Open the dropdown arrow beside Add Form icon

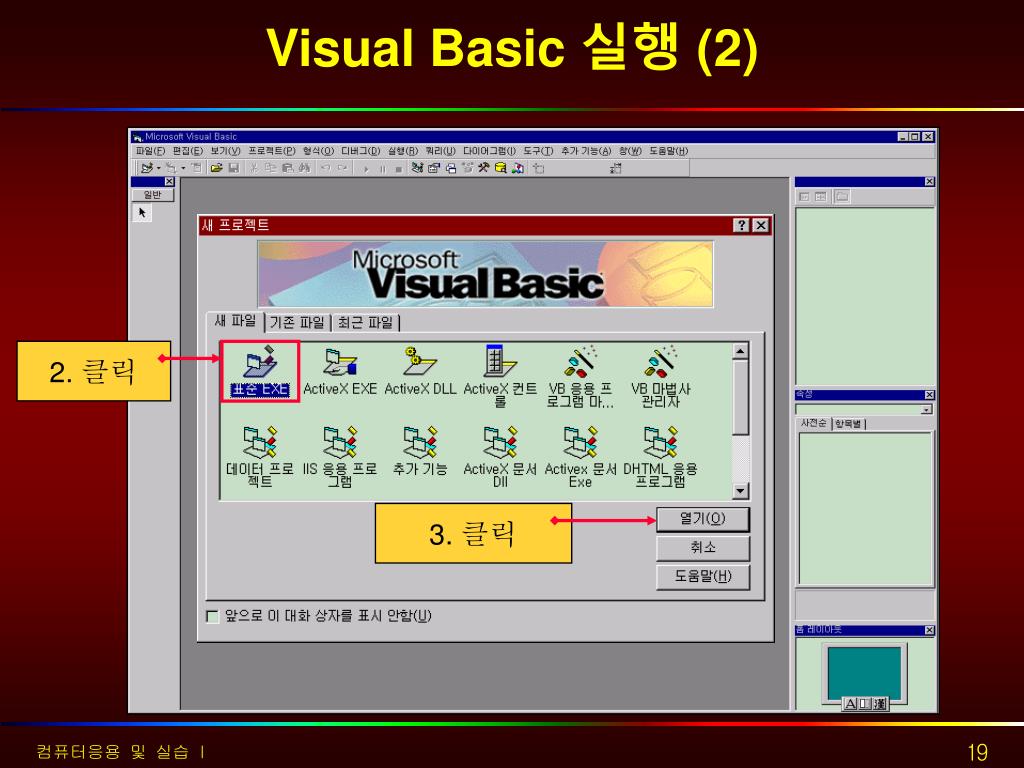click(x=184, y=168)
